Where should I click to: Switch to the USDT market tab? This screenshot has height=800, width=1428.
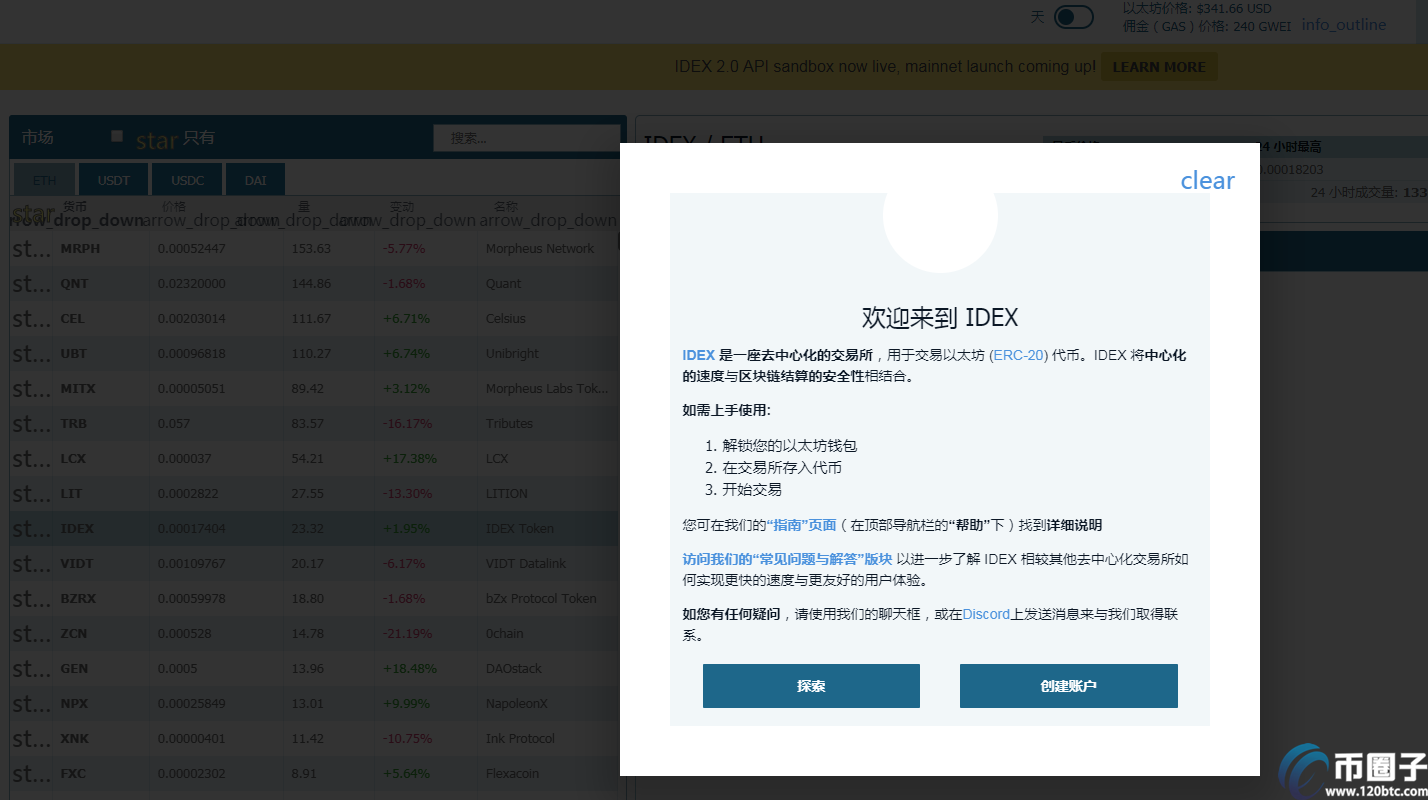click(113, 179)
